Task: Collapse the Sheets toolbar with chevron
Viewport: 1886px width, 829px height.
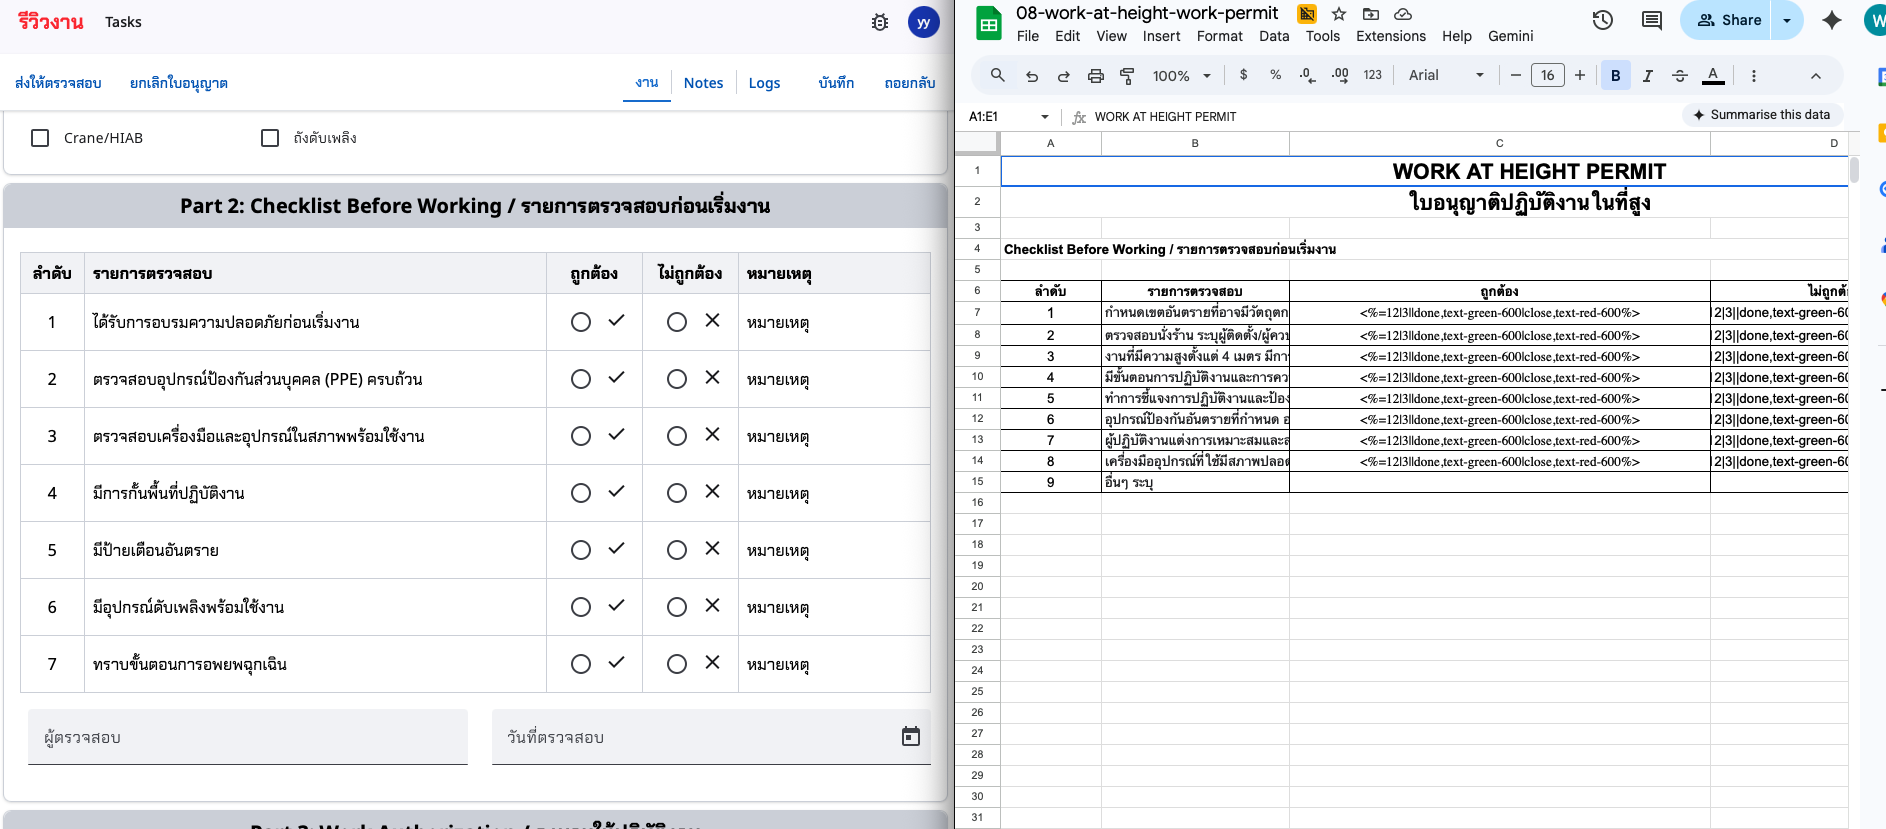Action: pos(1815,75)
